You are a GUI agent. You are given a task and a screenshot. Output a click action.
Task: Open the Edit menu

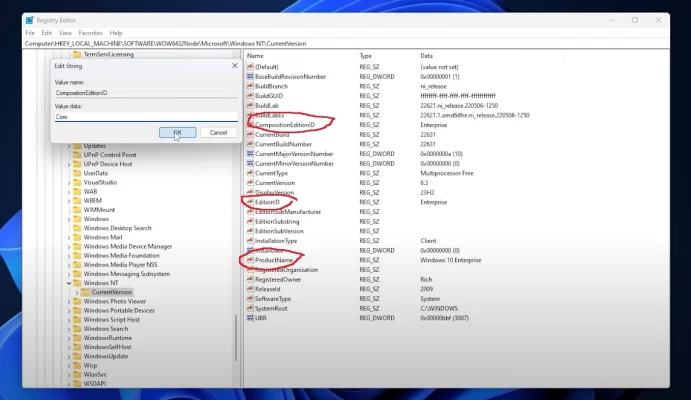[x=44, y=33]
